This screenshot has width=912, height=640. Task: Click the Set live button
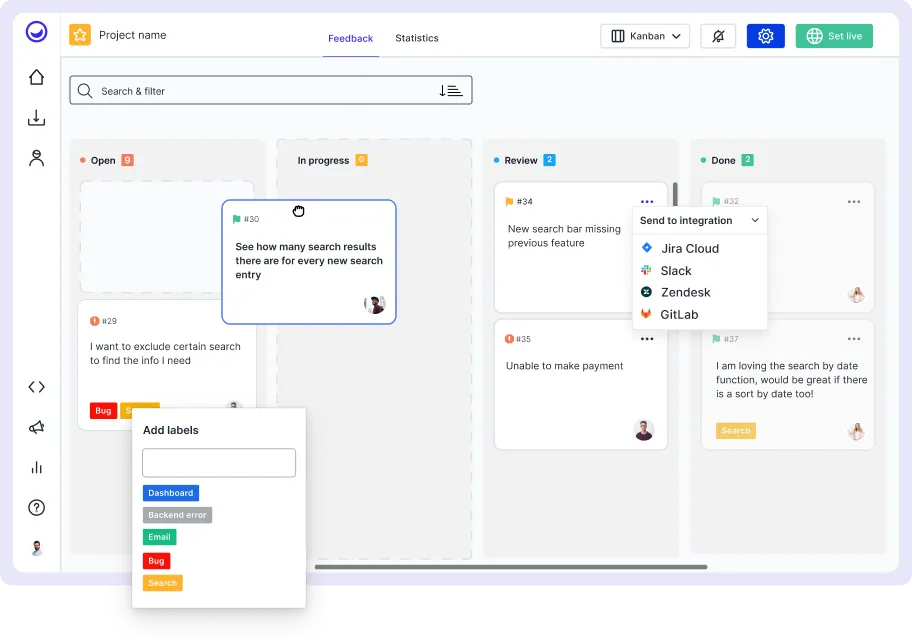coord(834,35)
